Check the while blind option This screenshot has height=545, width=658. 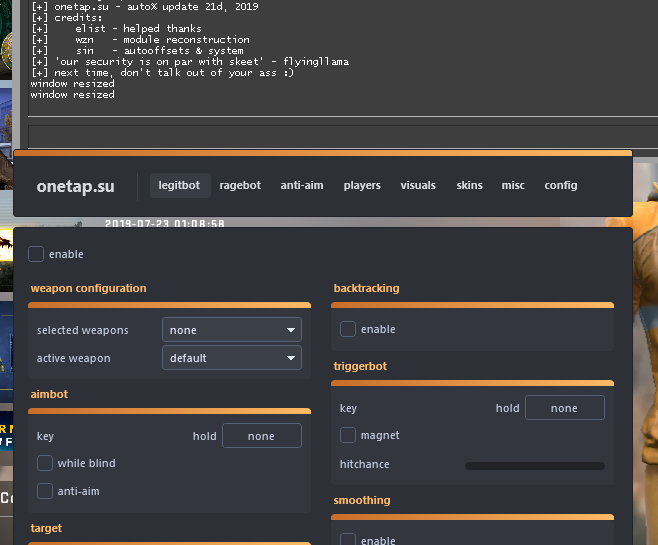click(x=45, y=463)
